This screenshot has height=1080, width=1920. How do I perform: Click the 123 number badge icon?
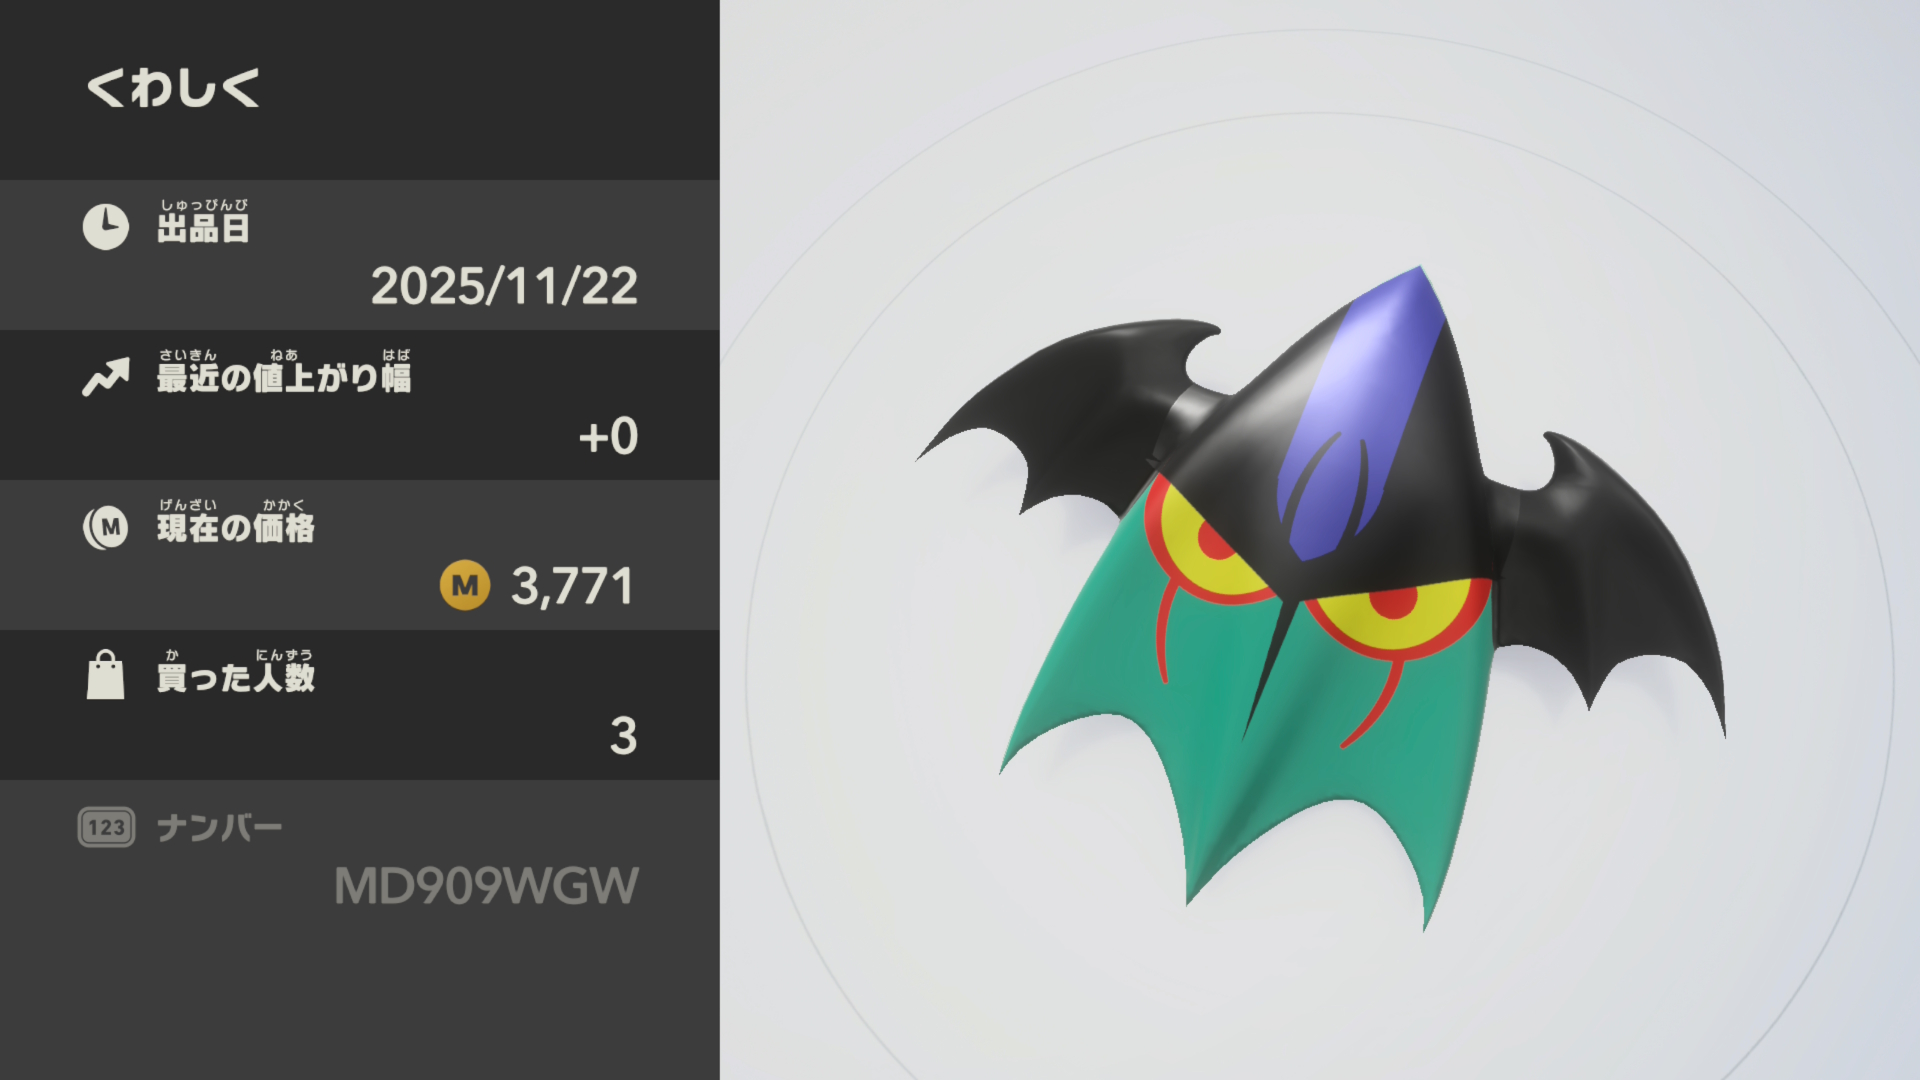pyautogui.click(x=106, y=827)
